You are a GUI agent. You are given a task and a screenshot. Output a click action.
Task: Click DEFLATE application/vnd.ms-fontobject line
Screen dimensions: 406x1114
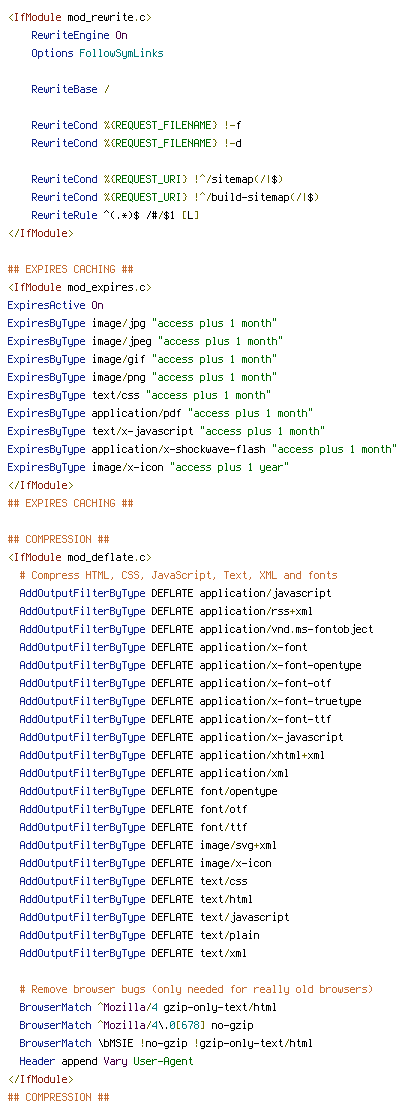coord(196,629)
